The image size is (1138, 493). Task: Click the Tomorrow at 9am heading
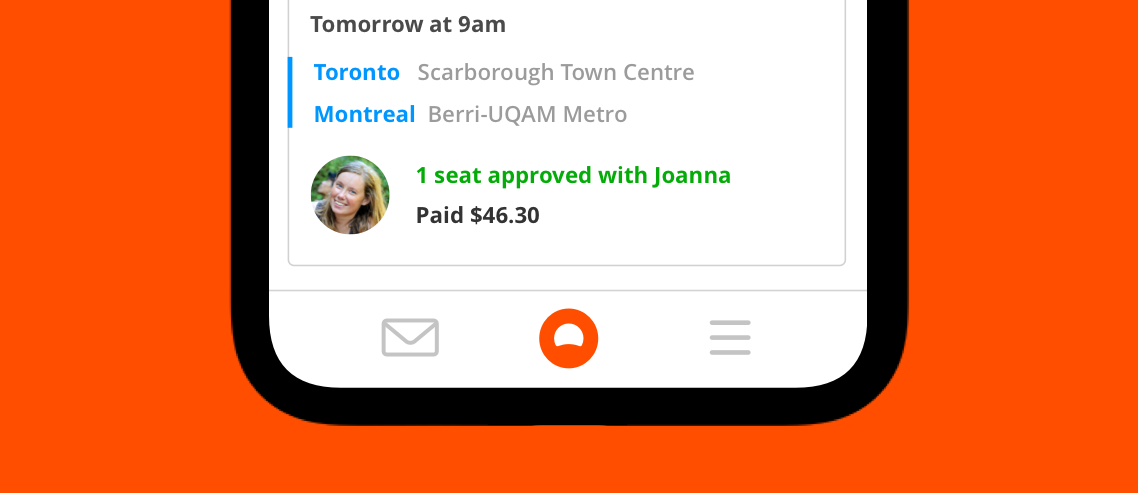pos(408,24)
